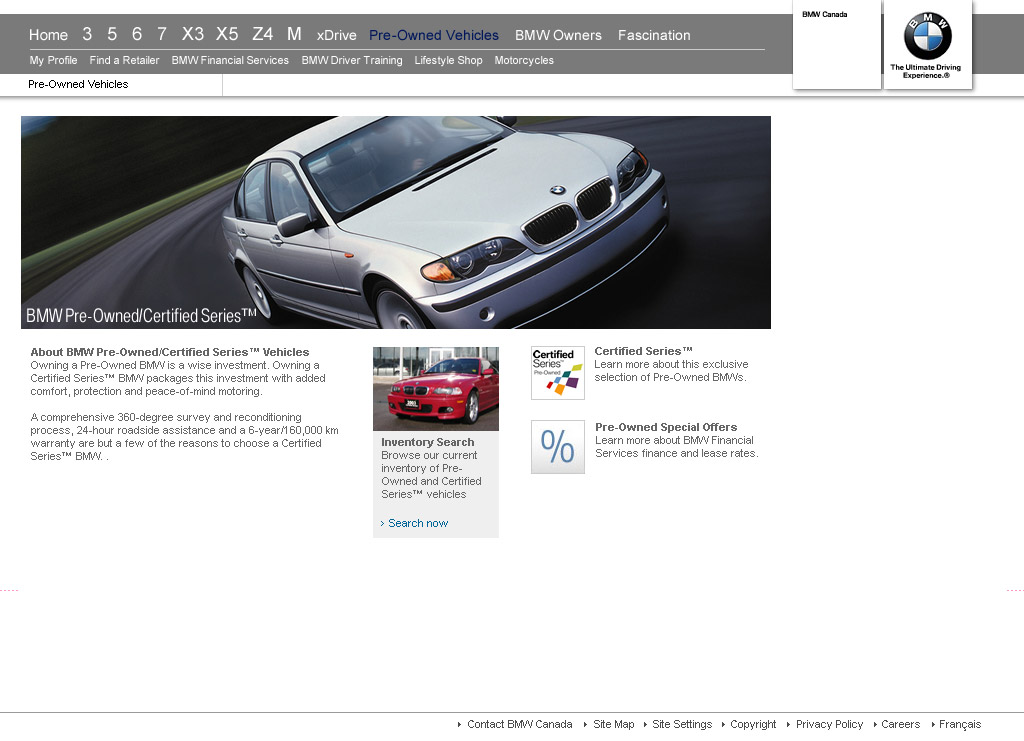Screen dimensions: 1024x741
Task: Select the Pre-Owned Vehicles sub-navigation tab
Action: click(x=78, y=84)
